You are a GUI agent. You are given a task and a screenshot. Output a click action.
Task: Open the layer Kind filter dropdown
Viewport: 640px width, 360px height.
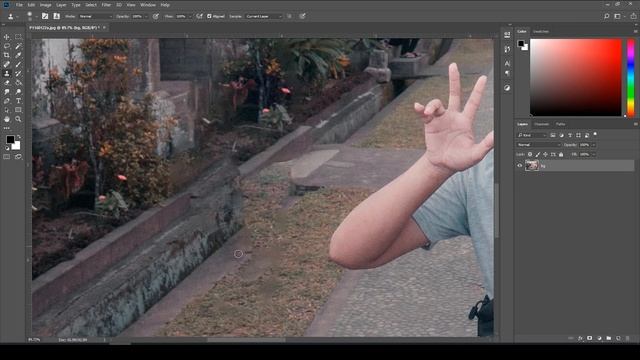coord(532,135)
